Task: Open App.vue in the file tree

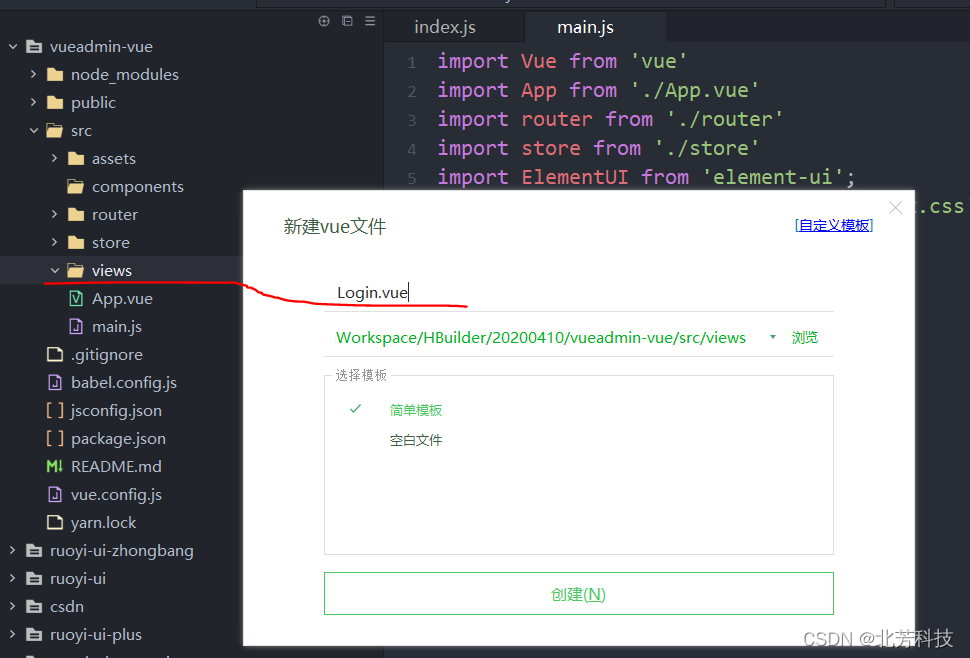Action: click(x=122, y=299)
